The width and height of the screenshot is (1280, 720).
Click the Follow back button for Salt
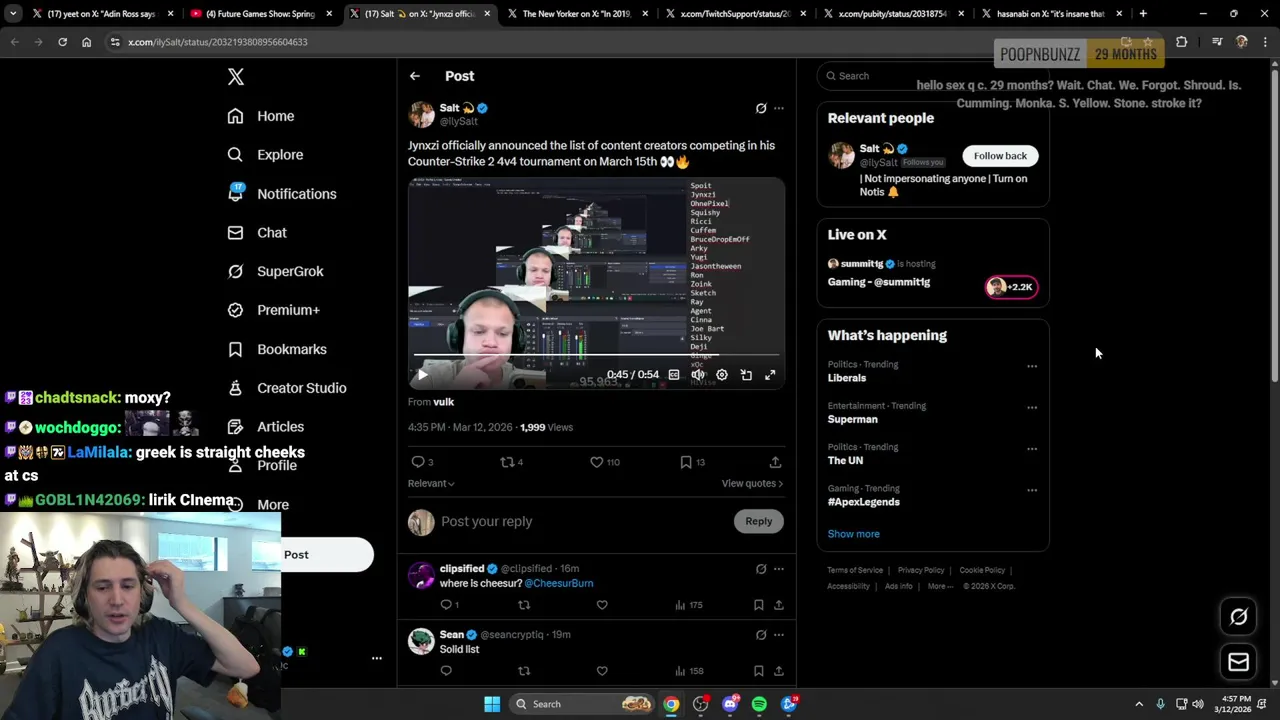coord(1000,156)
